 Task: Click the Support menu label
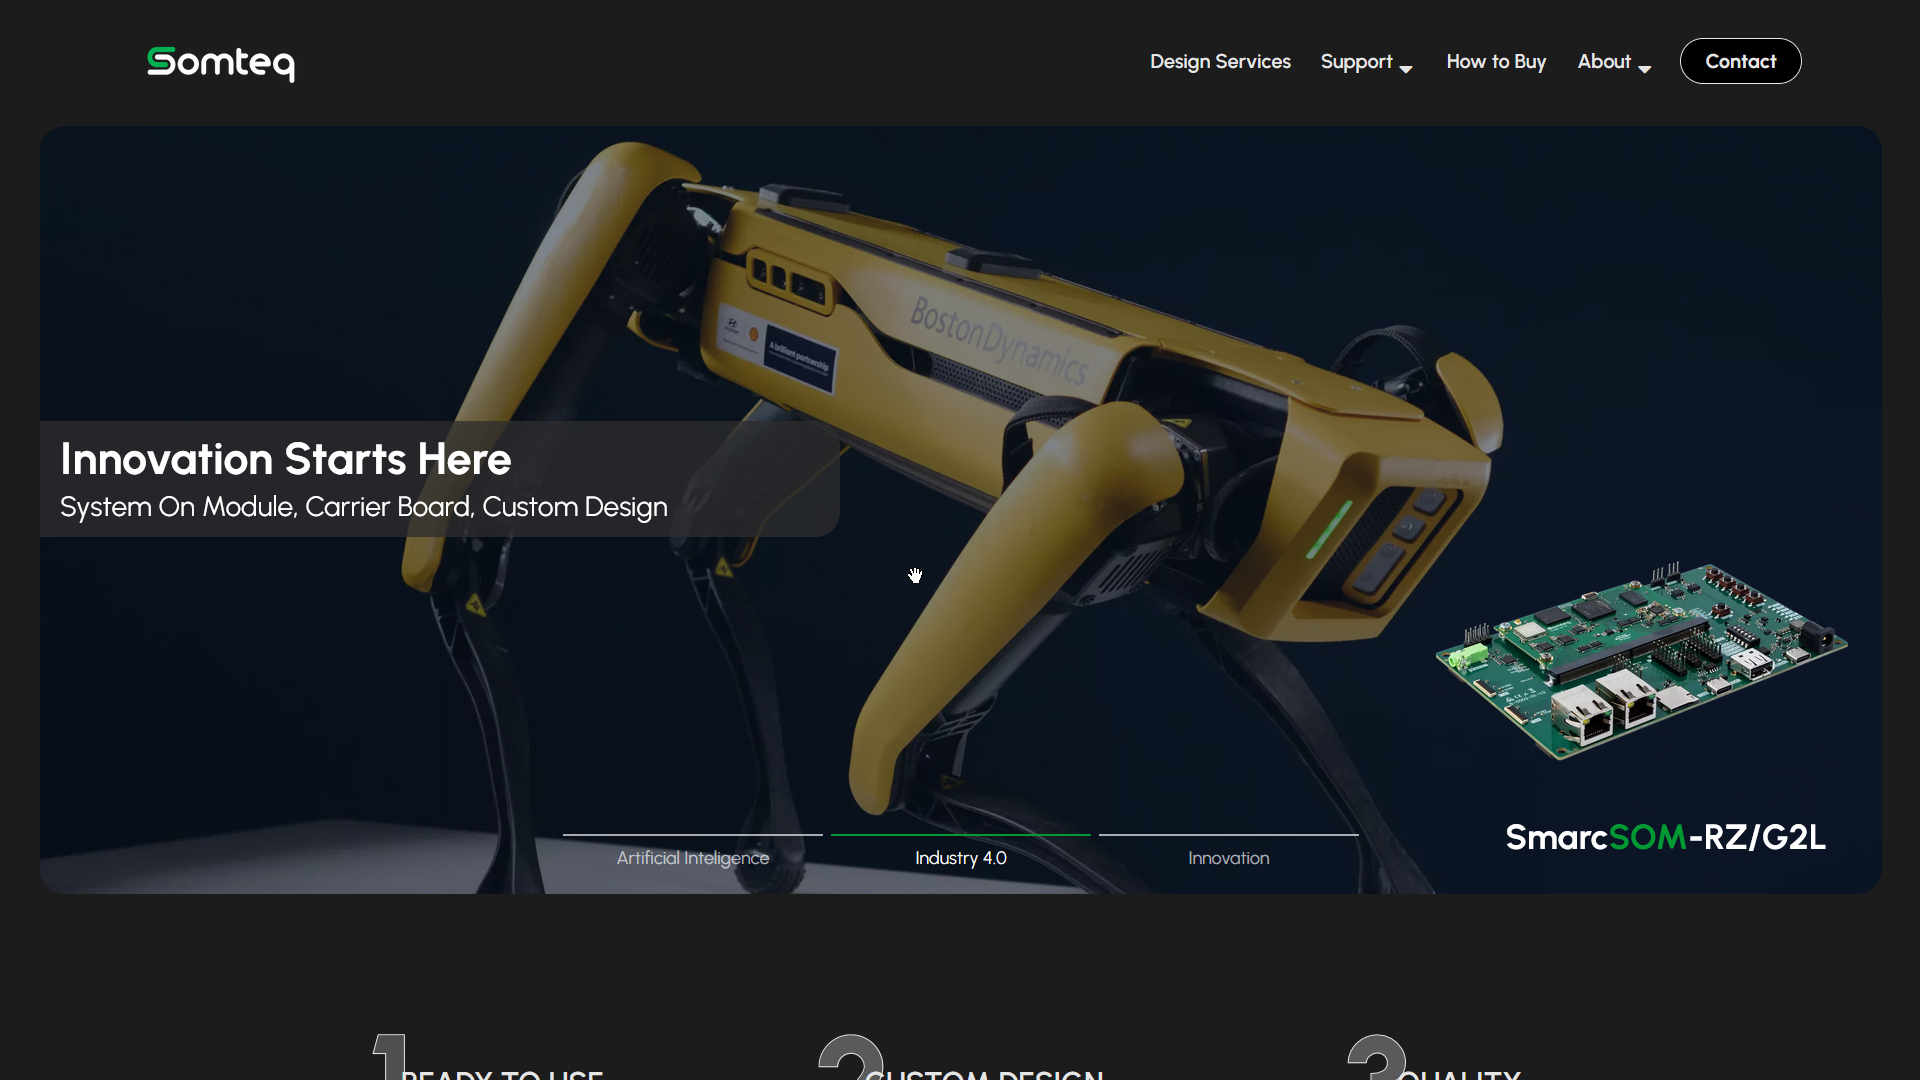coord(1356,62)
